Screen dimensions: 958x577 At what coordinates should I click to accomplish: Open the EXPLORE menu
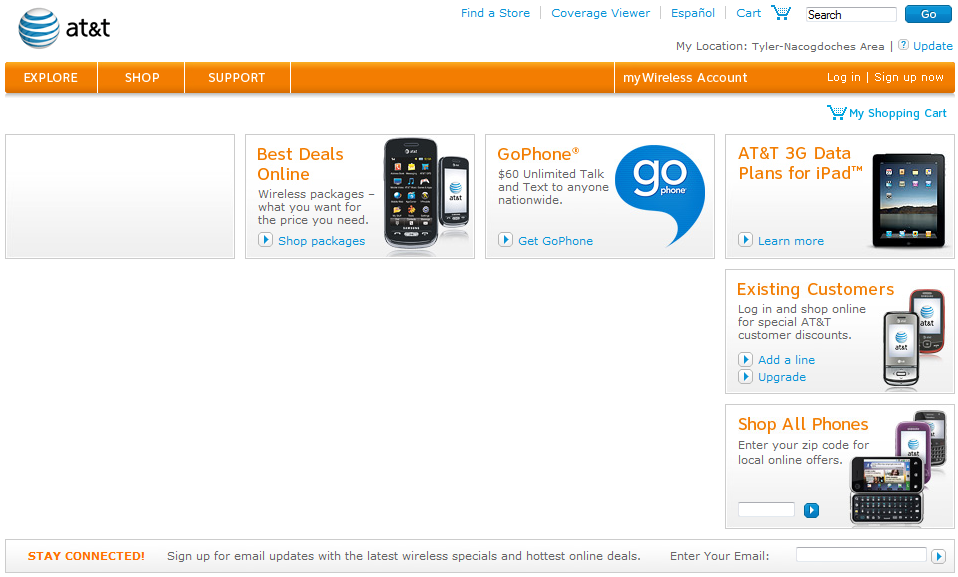click(x=51, y=78)
